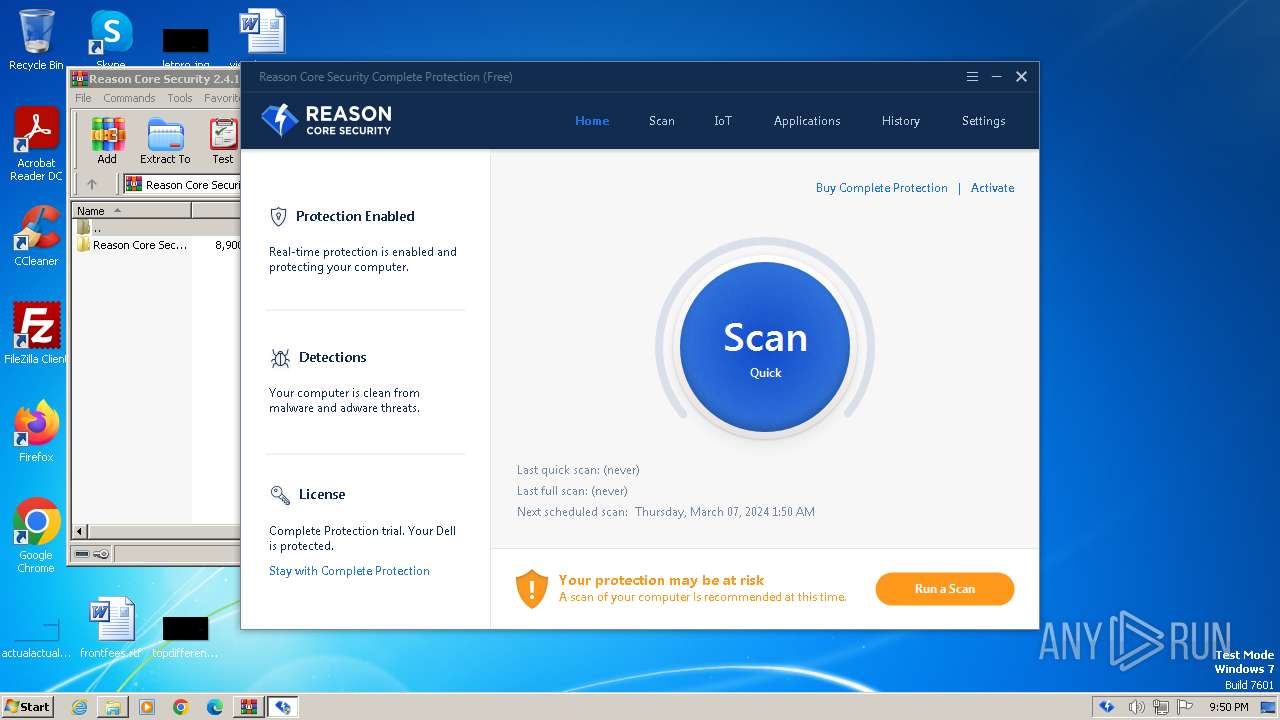Select the FileZilla Client desktop icon
This screenshot has height=720, width=1280.
point(36,333)
